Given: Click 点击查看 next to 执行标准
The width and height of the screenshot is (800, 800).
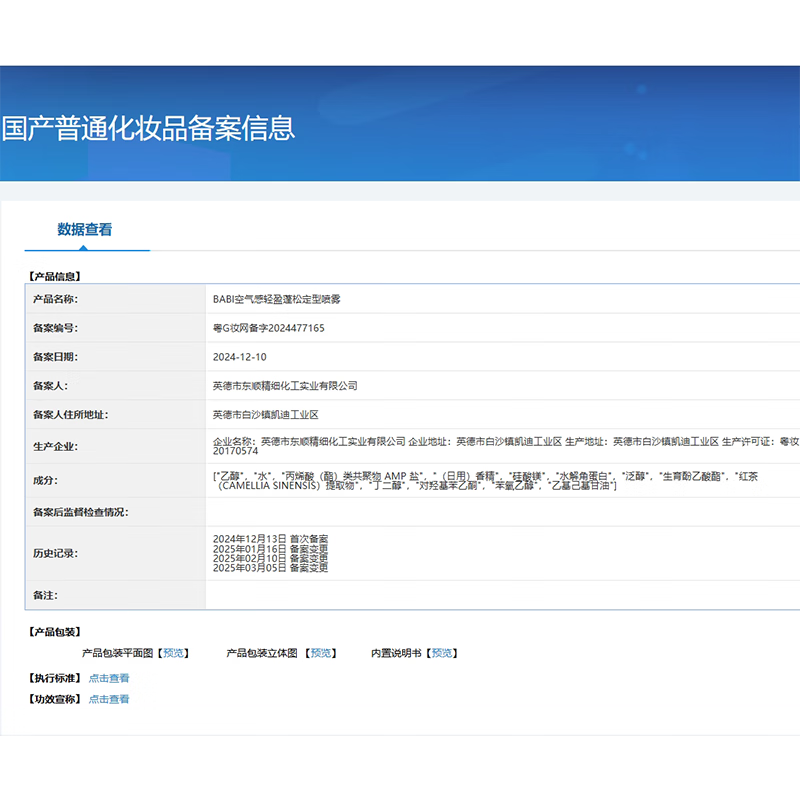Looking at the screenshot, I should [109, 678].
